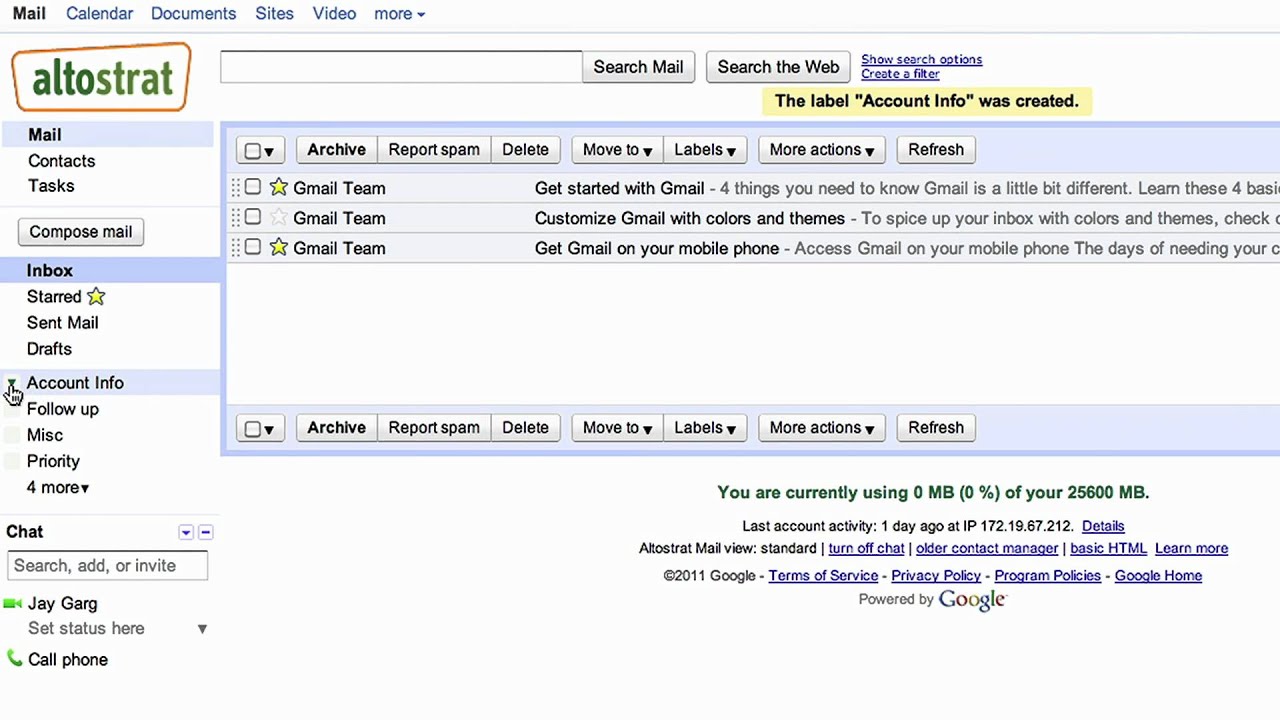The width and height of the screenshot is (1280, 720).
Task: Toggle star on Get started with Gmail email
Action: (278, 187)
